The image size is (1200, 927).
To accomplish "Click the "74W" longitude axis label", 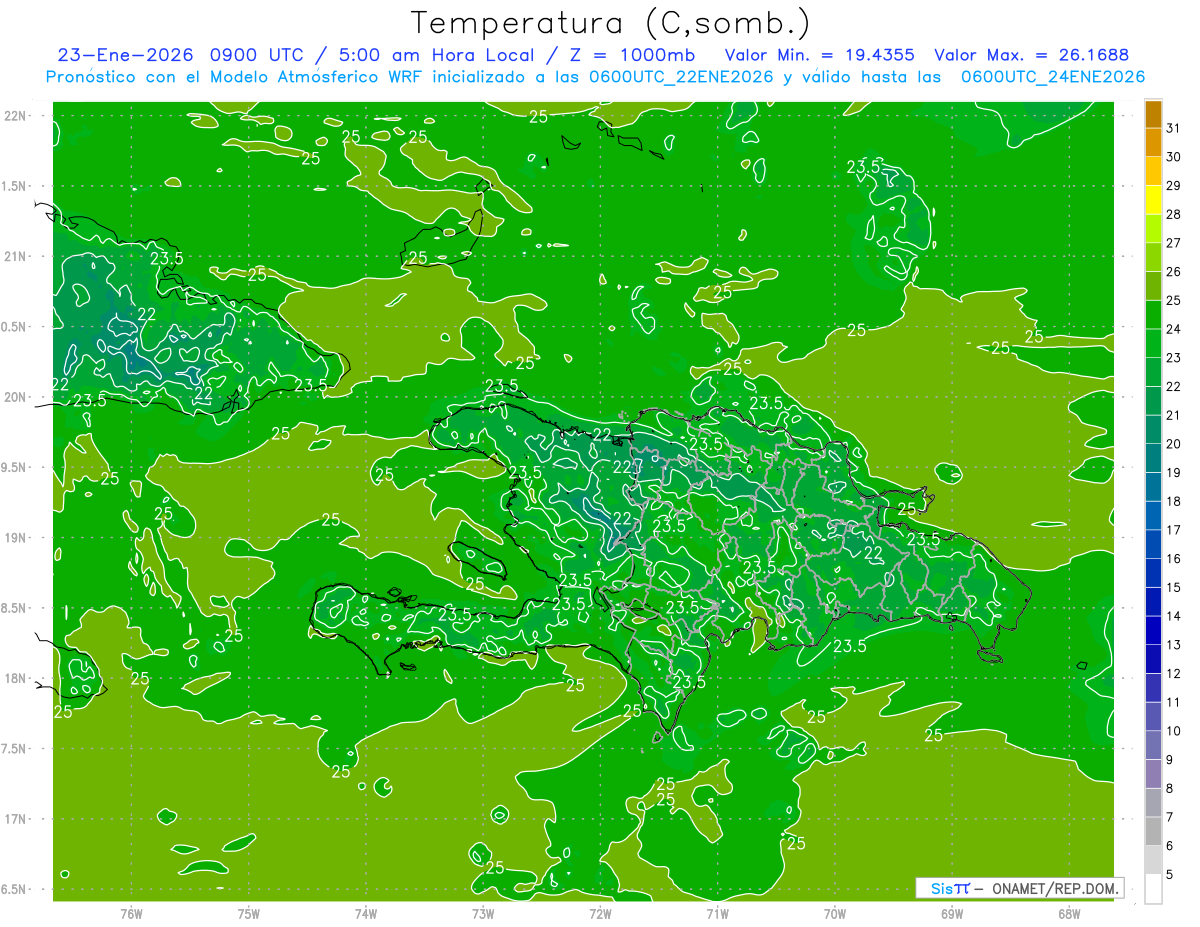I will [366, 913].
